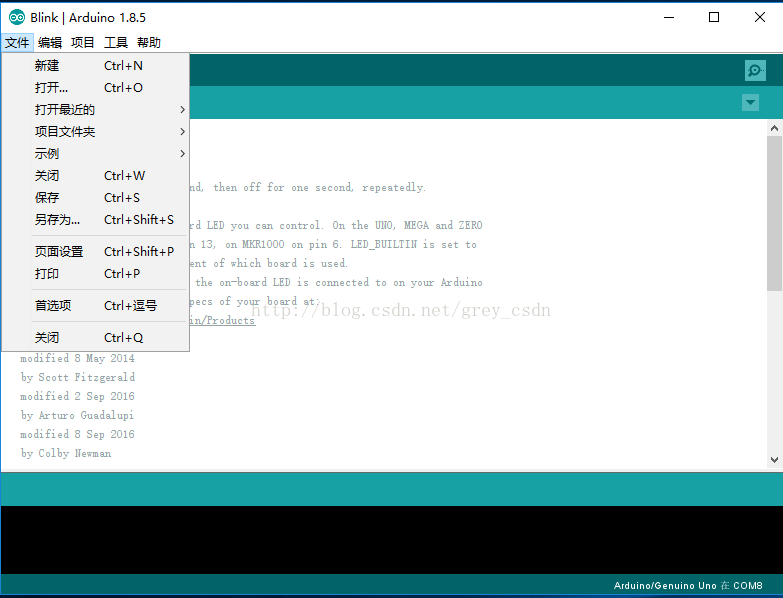Maximize the Arduino window
The image size is (783, 598).
[714, 17]
